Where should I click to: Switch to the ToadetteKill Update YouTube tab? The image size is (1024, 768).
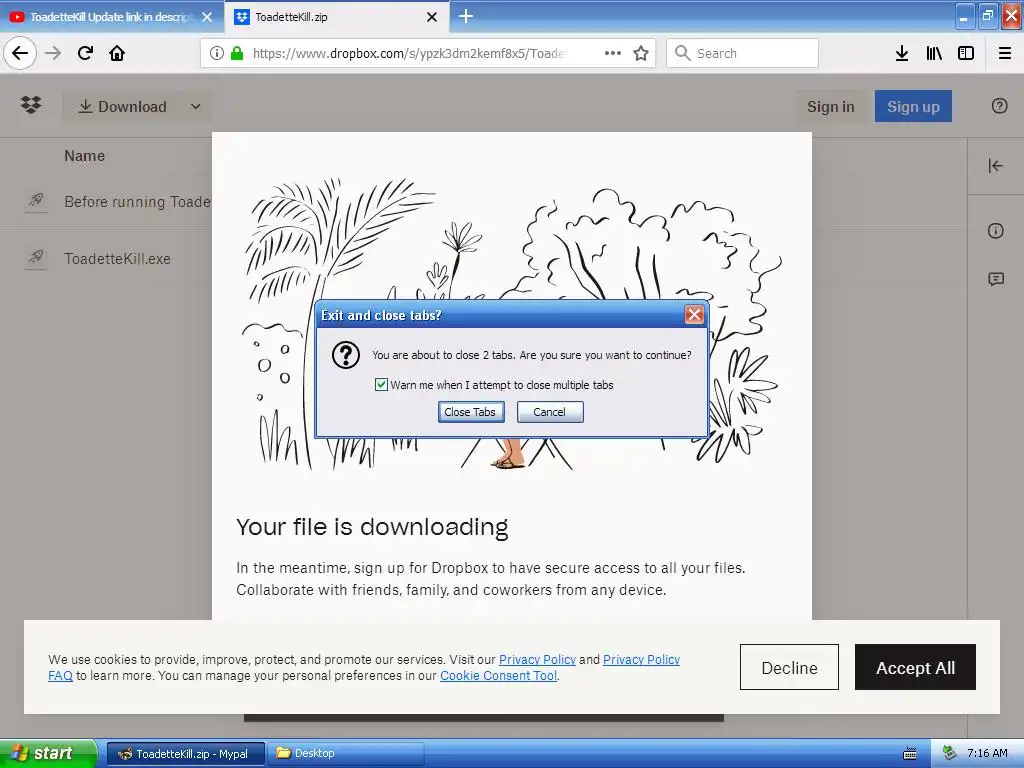pyautogui.click(x=111, y=17)
